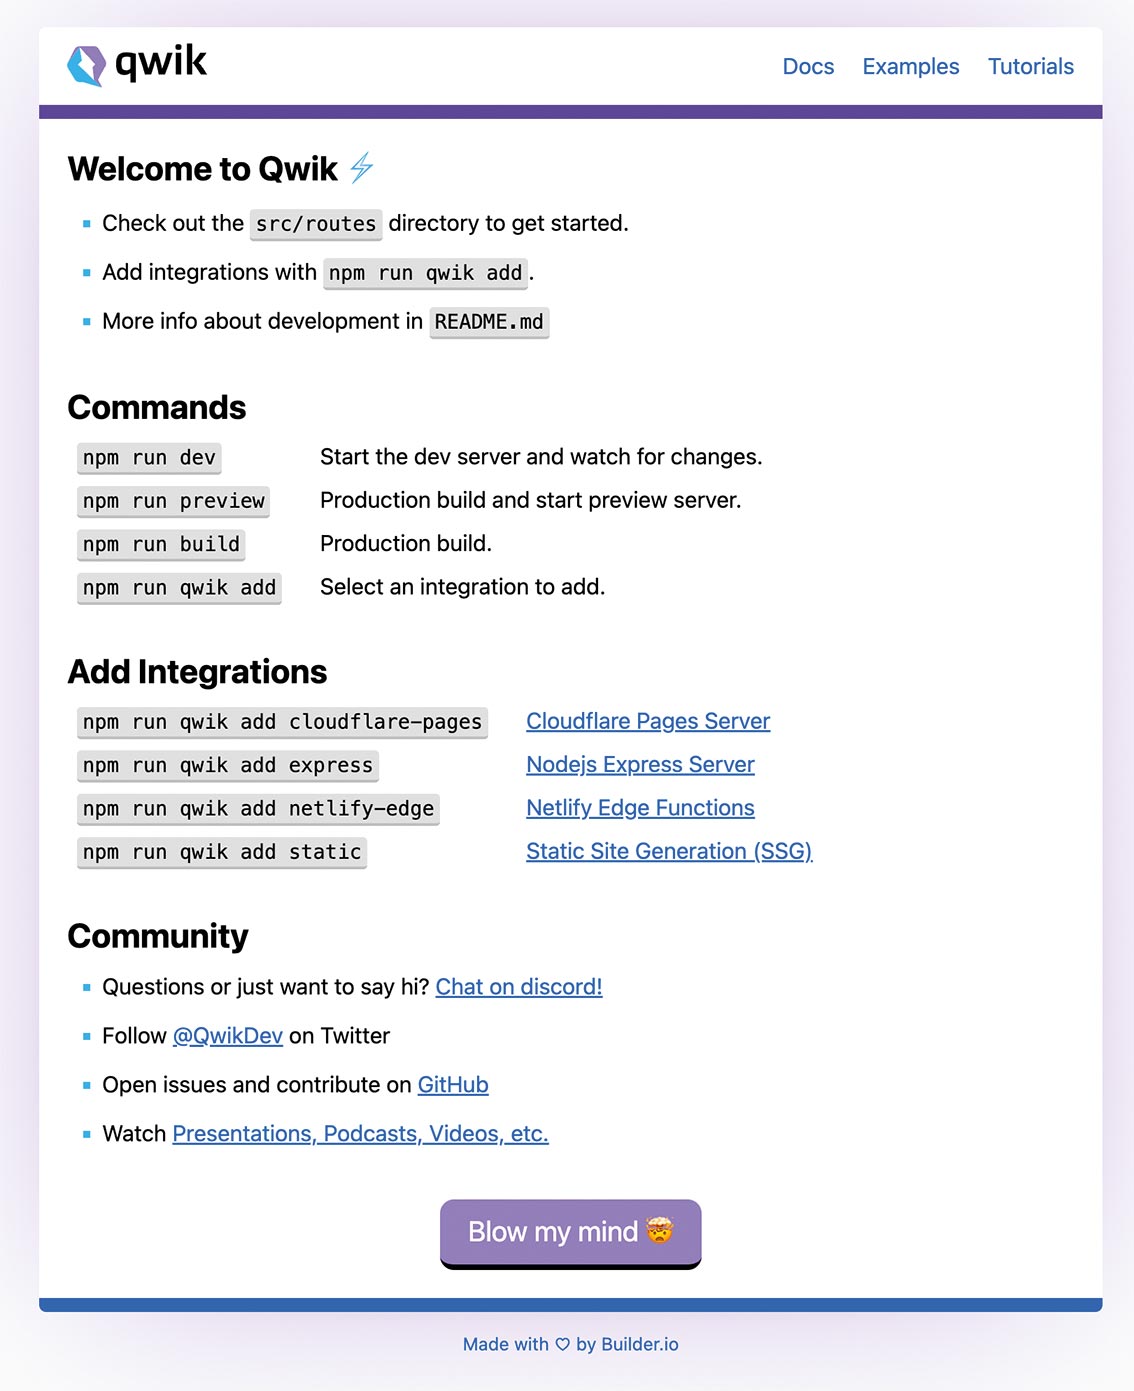Click the Qwik logo icon
Screen dimensions: 1134x1391
(86, 65)
